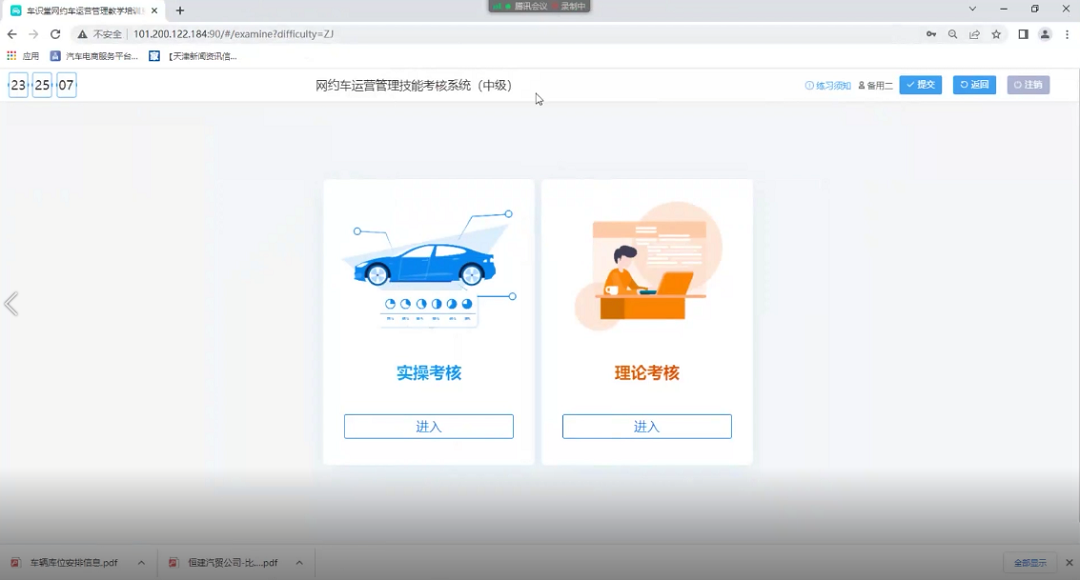Click the reload page icon
The width and height of the screenshot is (1080, 580).
pyautogui.click(x=53, y=33)
